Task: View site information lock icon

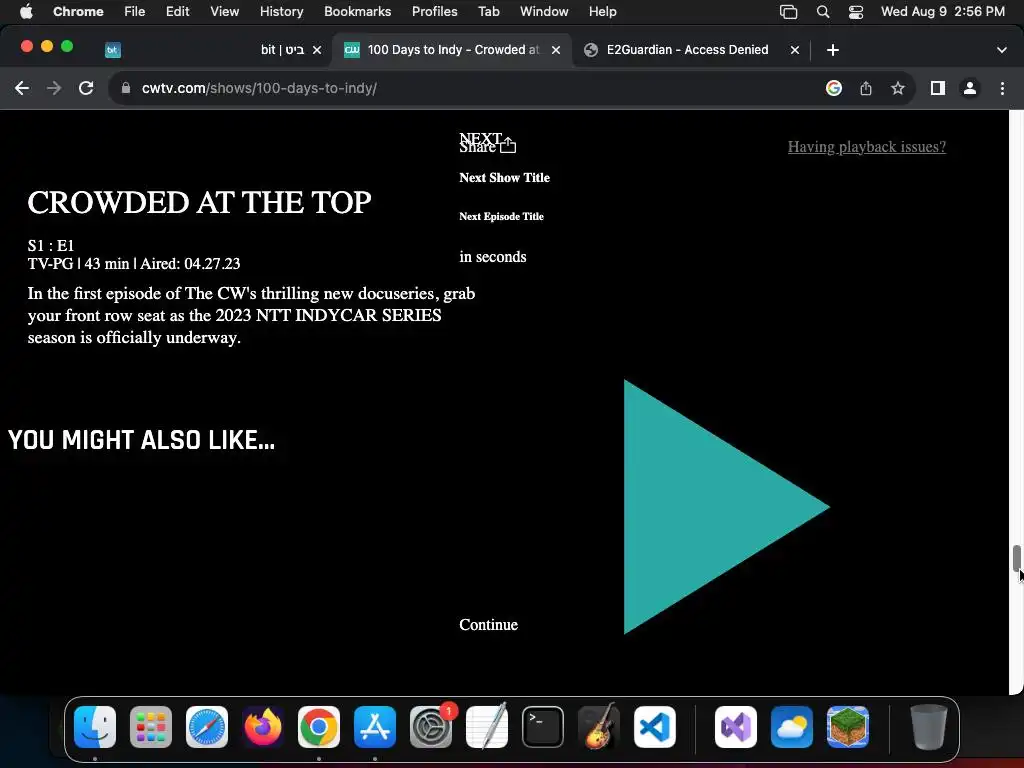Action: [x=126, y=88]
